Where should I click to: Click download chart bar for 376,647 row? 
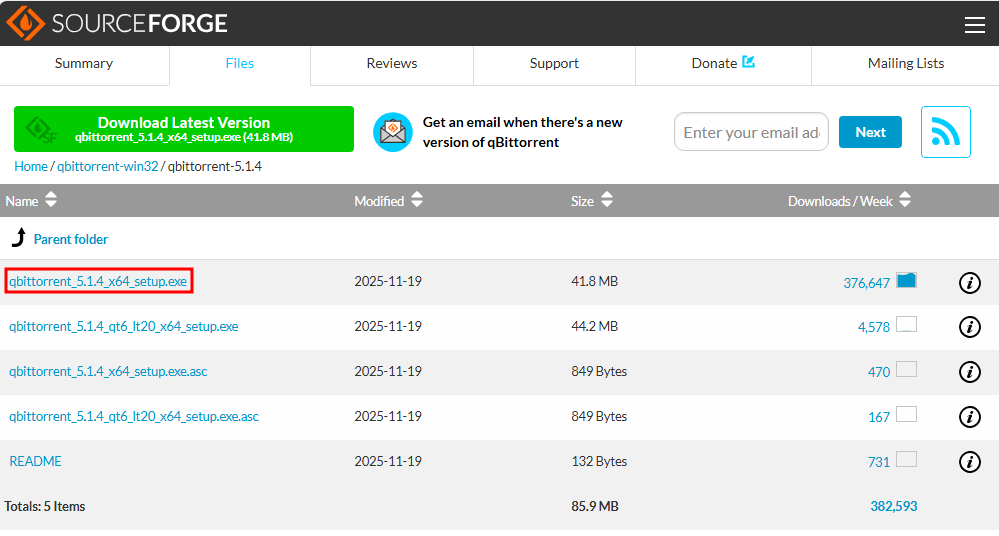[906, 280]
